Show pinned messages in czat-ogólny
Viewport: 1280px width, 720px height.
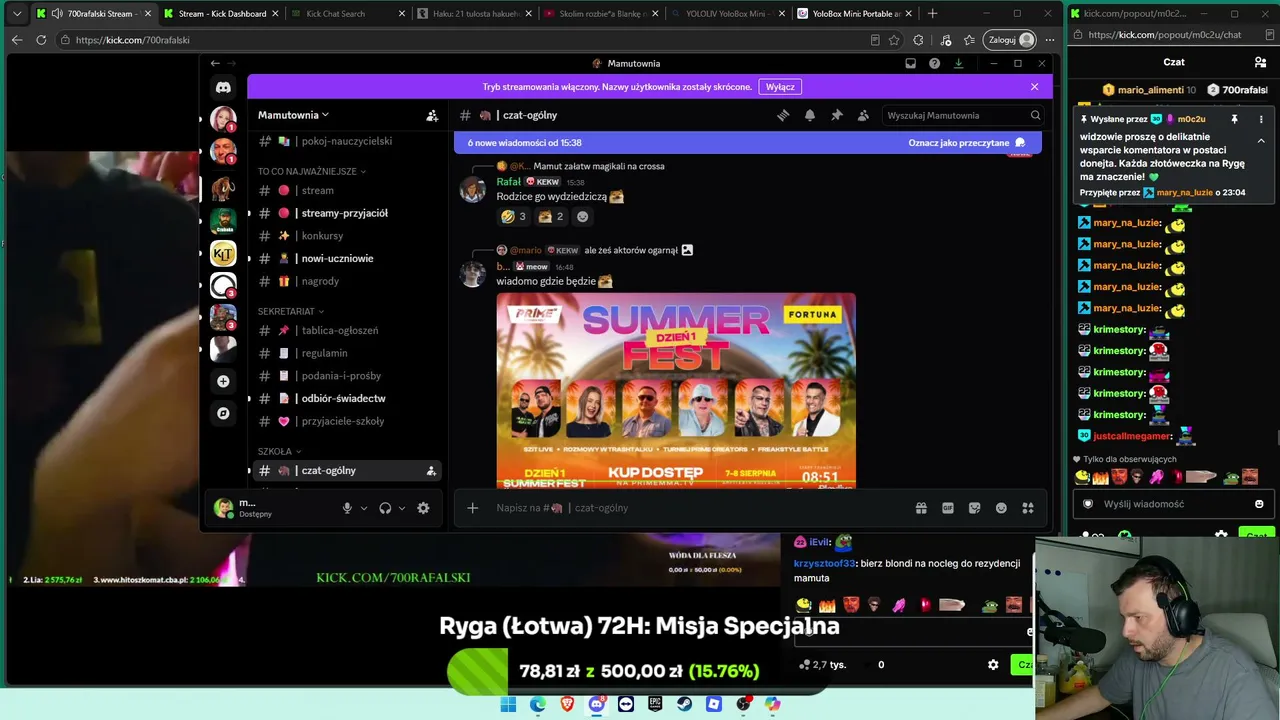click(837, 115)
